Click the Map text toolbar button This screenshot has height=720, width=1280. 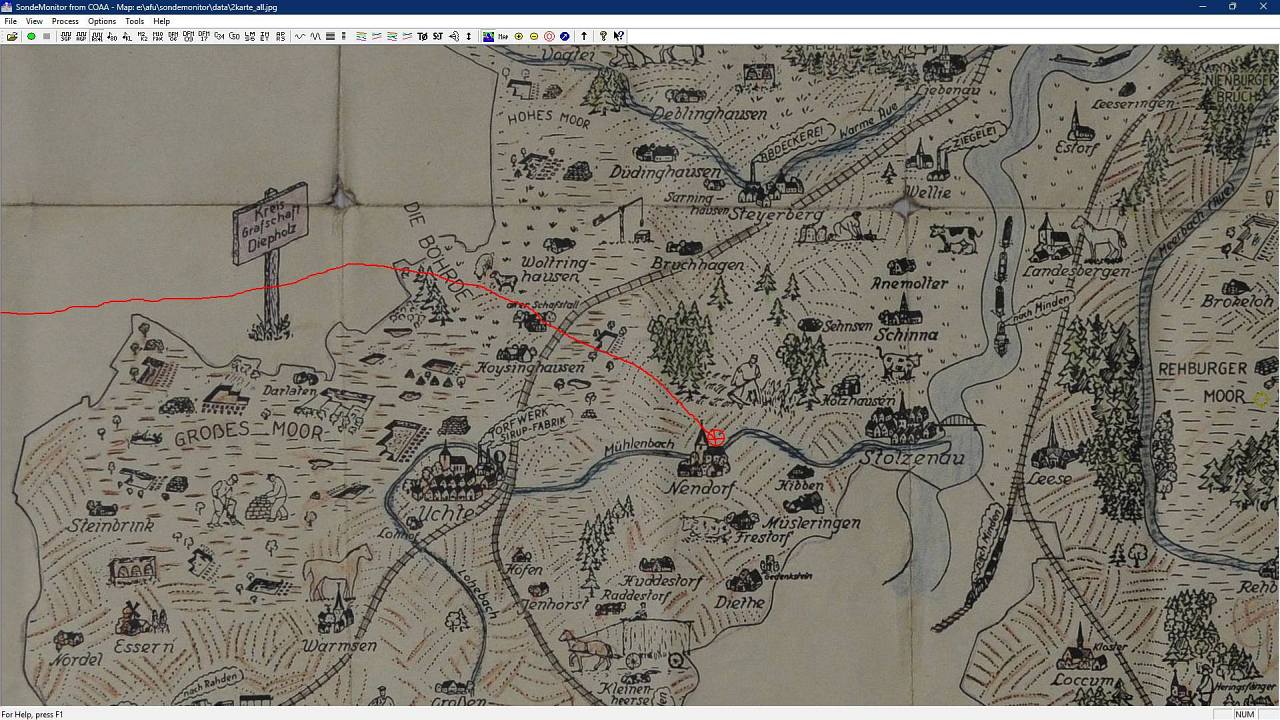click(x=503, y=36)
